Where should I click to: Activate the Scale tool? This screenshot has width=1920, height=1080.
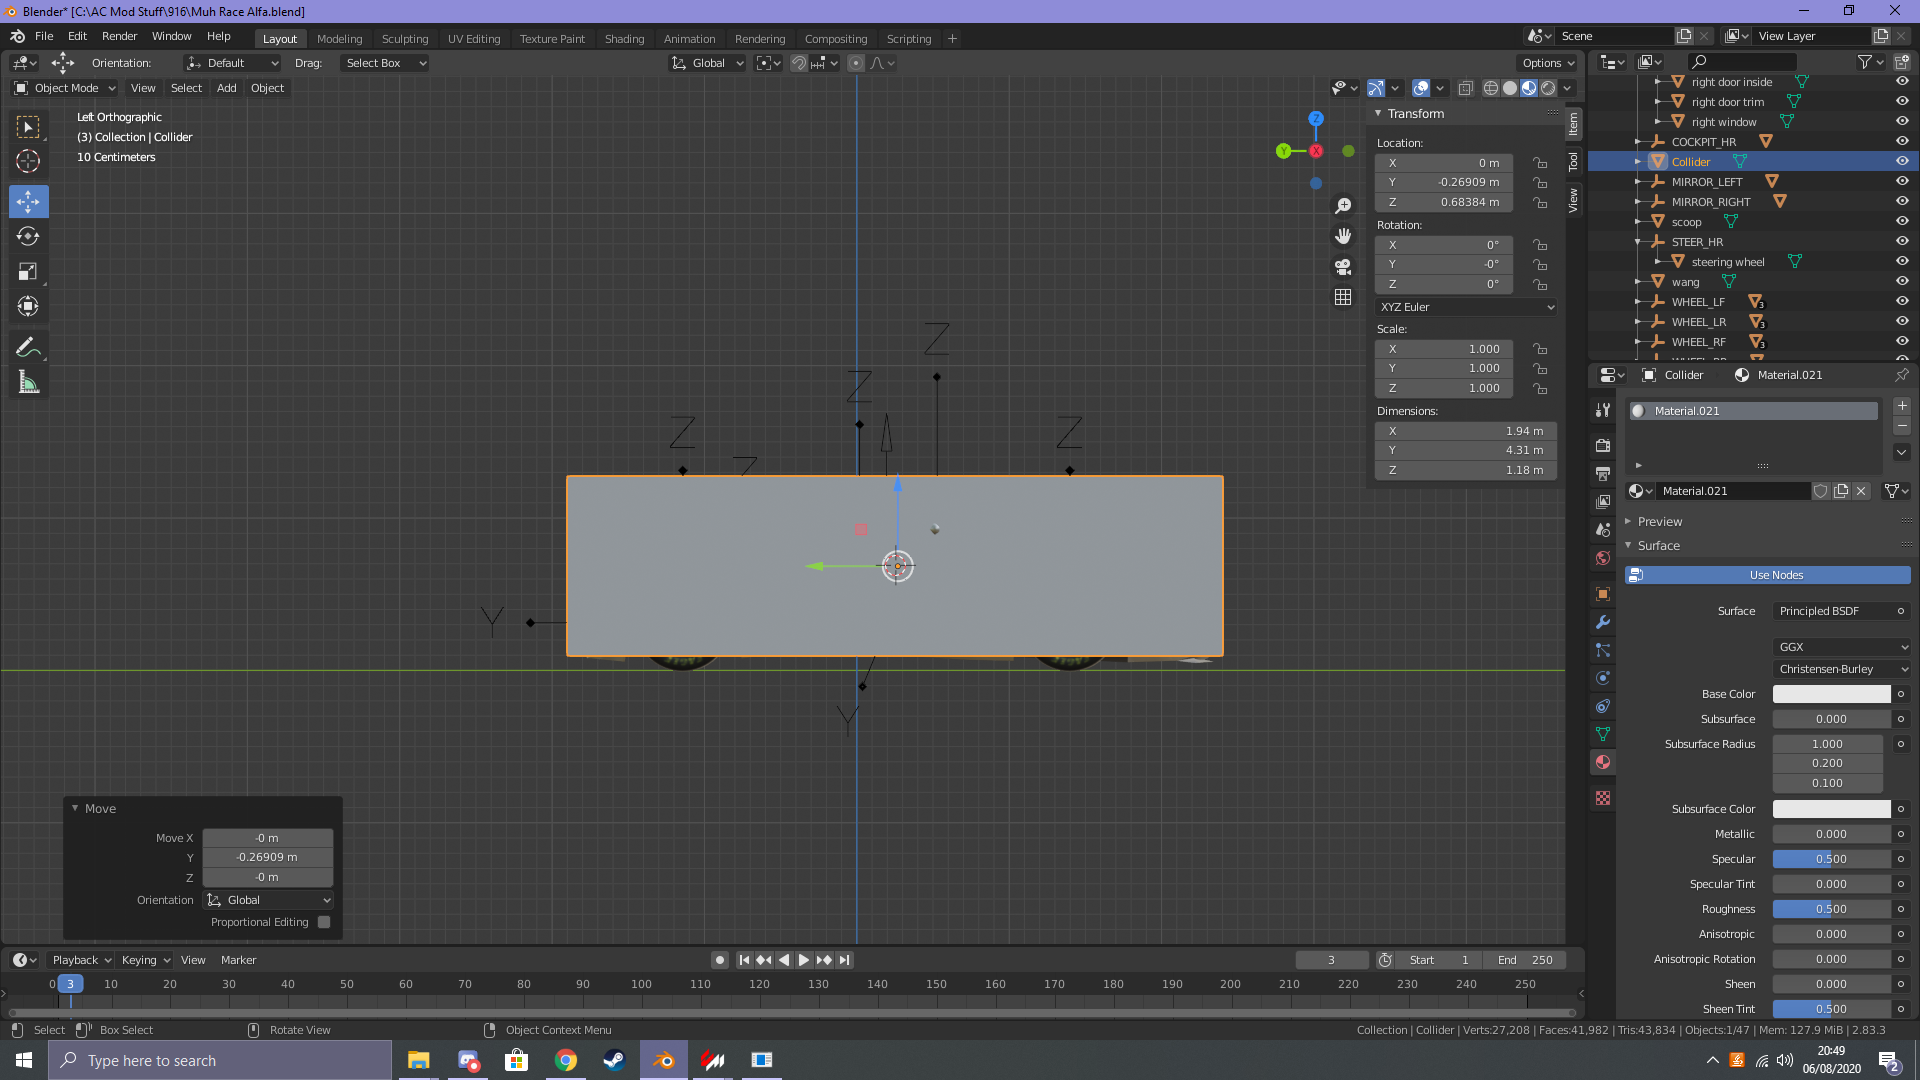coord(28,271)
